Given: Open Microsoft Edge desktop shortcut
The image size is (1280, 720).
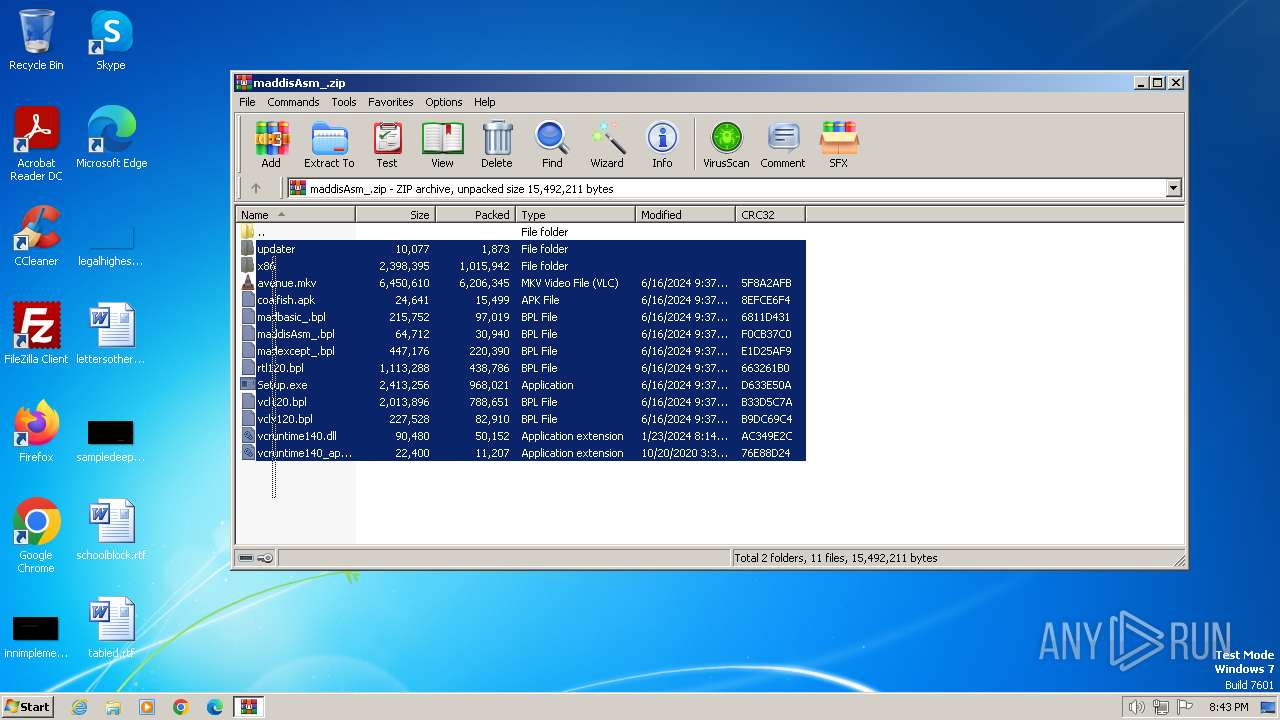Looking at the screenshot, I should point(111,138).
